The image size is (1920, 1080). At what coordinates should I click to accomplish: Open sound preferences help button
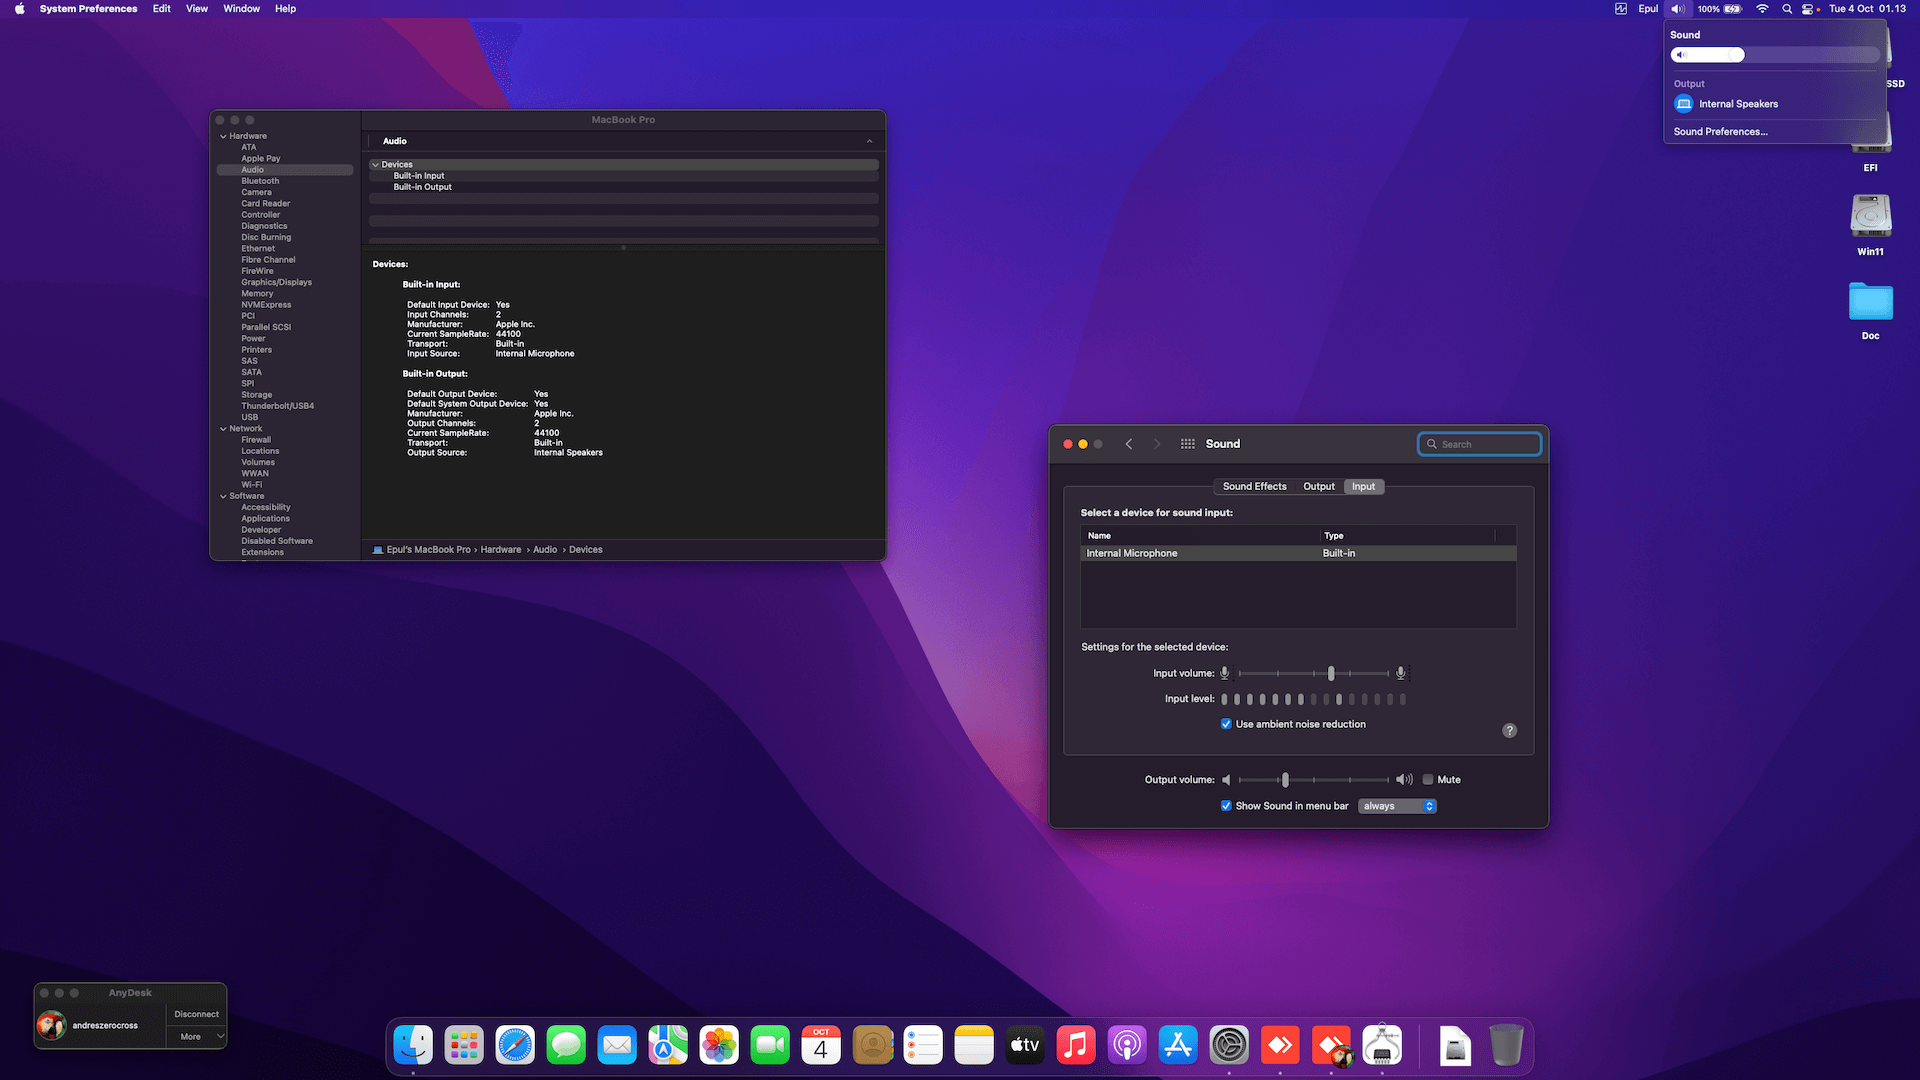(x=1510, y=731)
